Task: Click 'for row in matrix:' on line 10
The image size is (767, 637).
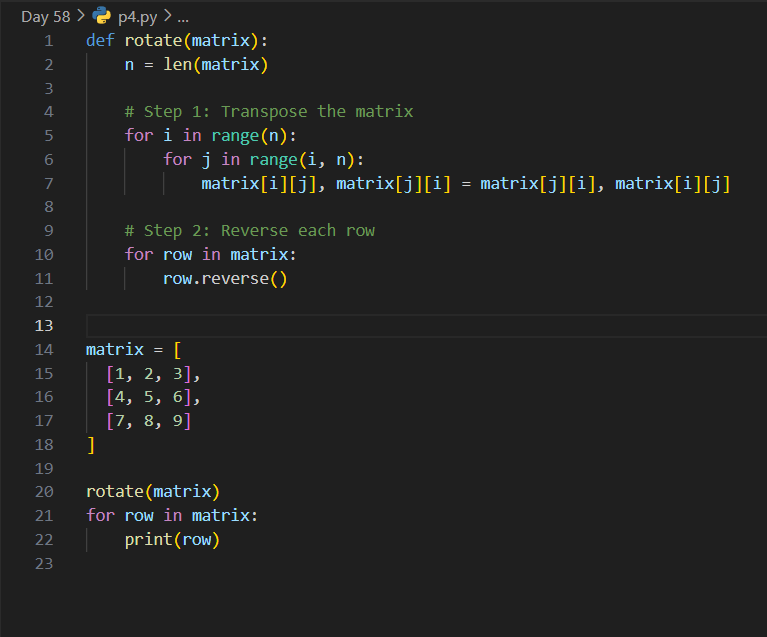Action: tap(211, 254)
